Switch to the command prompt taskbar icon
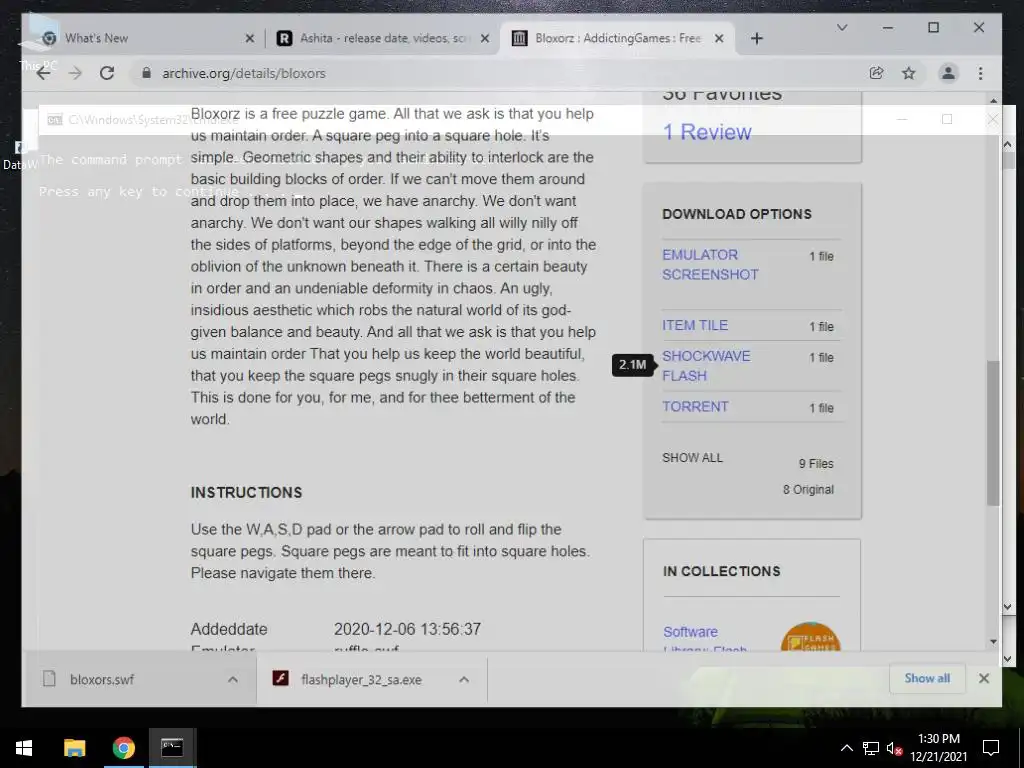 click(172, 748)
